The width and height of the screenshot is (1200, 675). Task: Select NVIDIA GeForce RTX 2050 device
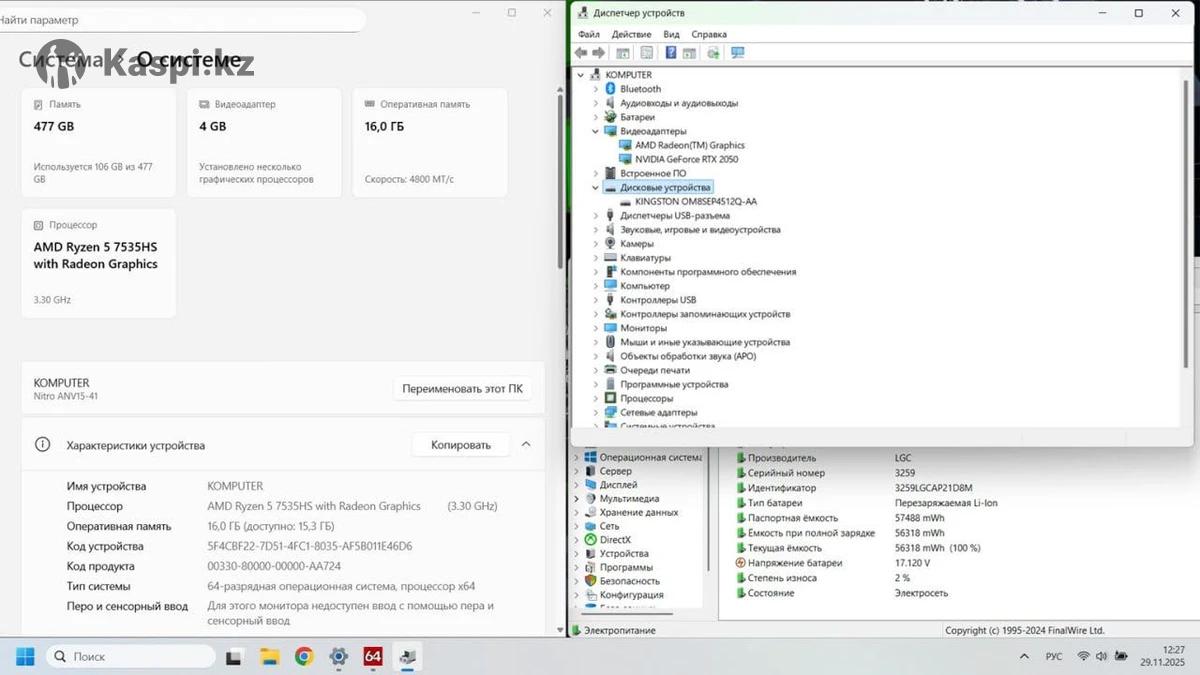coord(686,159)
